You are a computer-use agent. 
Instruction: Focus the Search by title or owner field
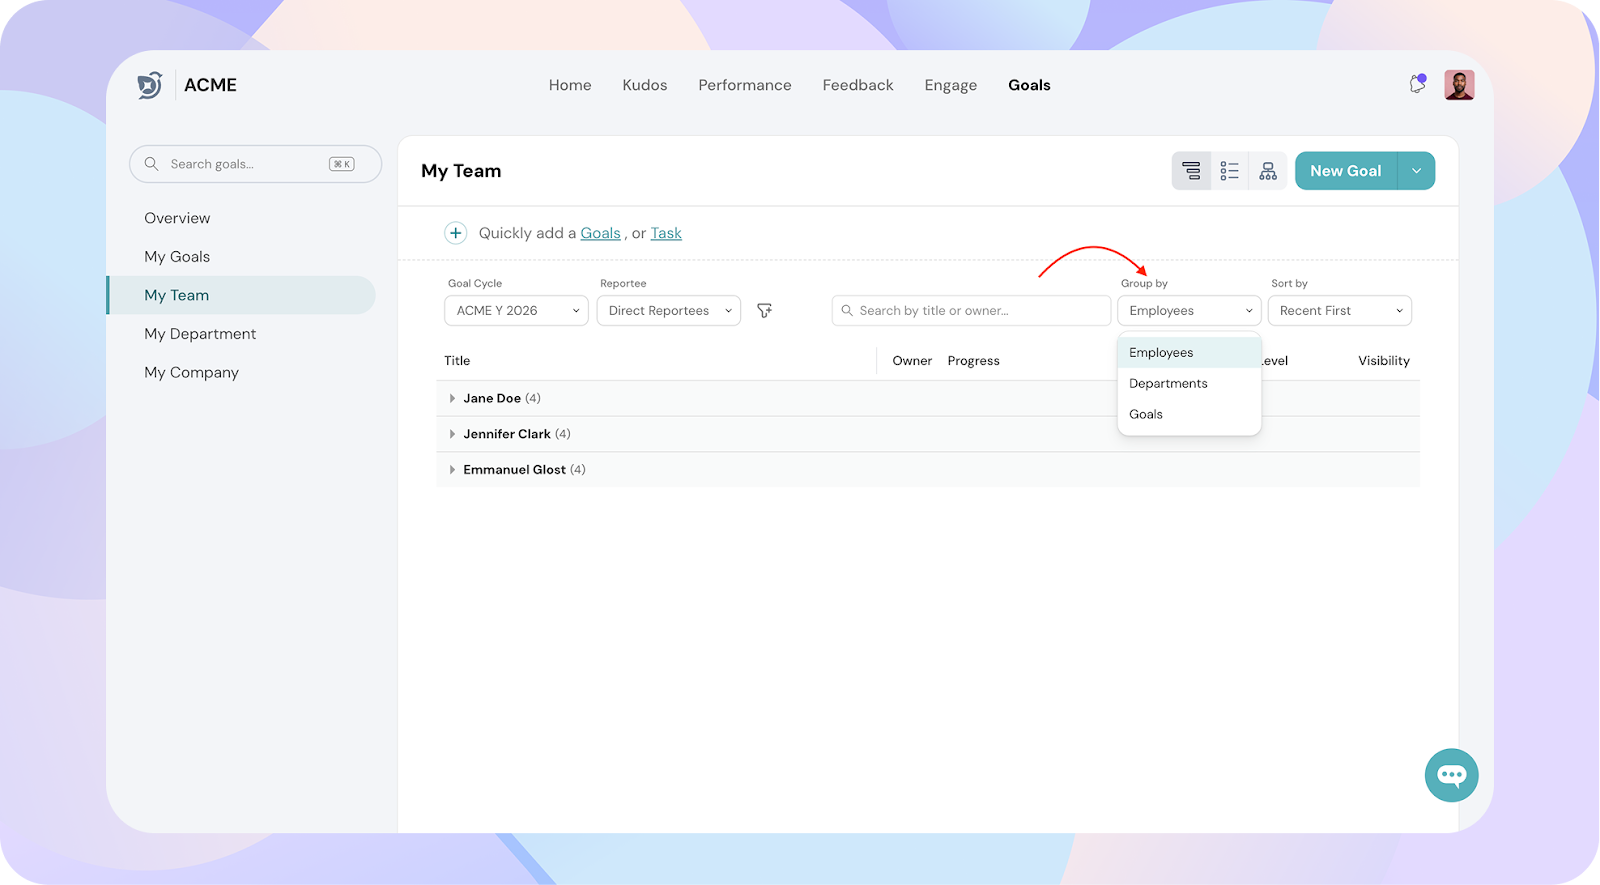point(971,311)
